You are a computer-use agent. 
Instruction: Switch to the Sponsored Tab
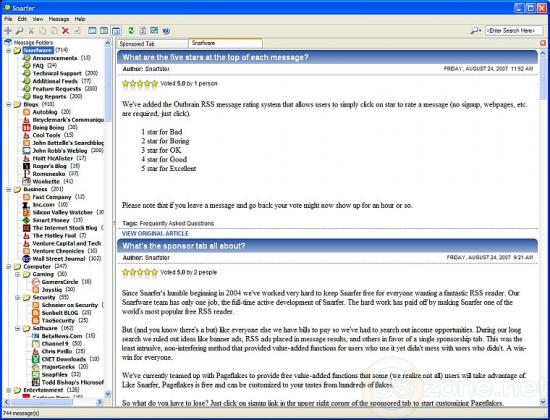(x=152, y=44)
